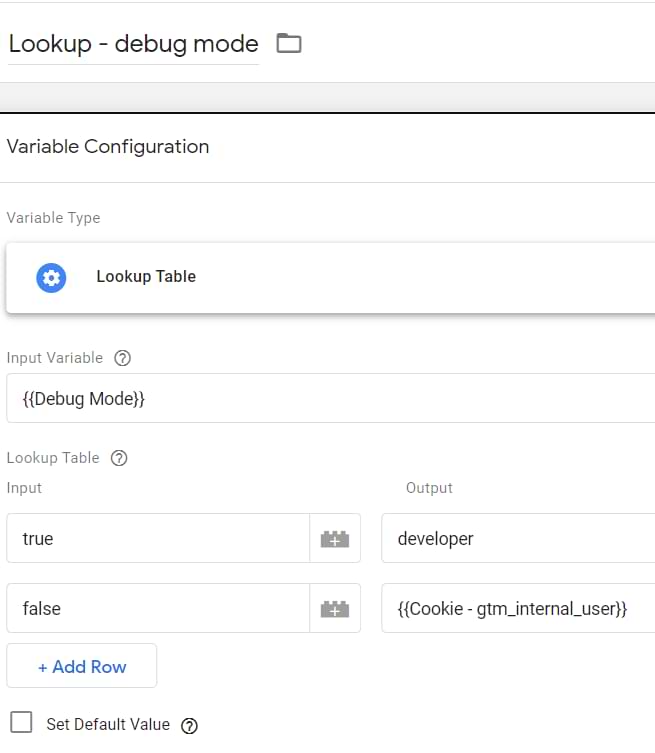This screenshot has width=655, height=753.
Task: Click the 'Set Default Value' label text
Action: (108, 724)
